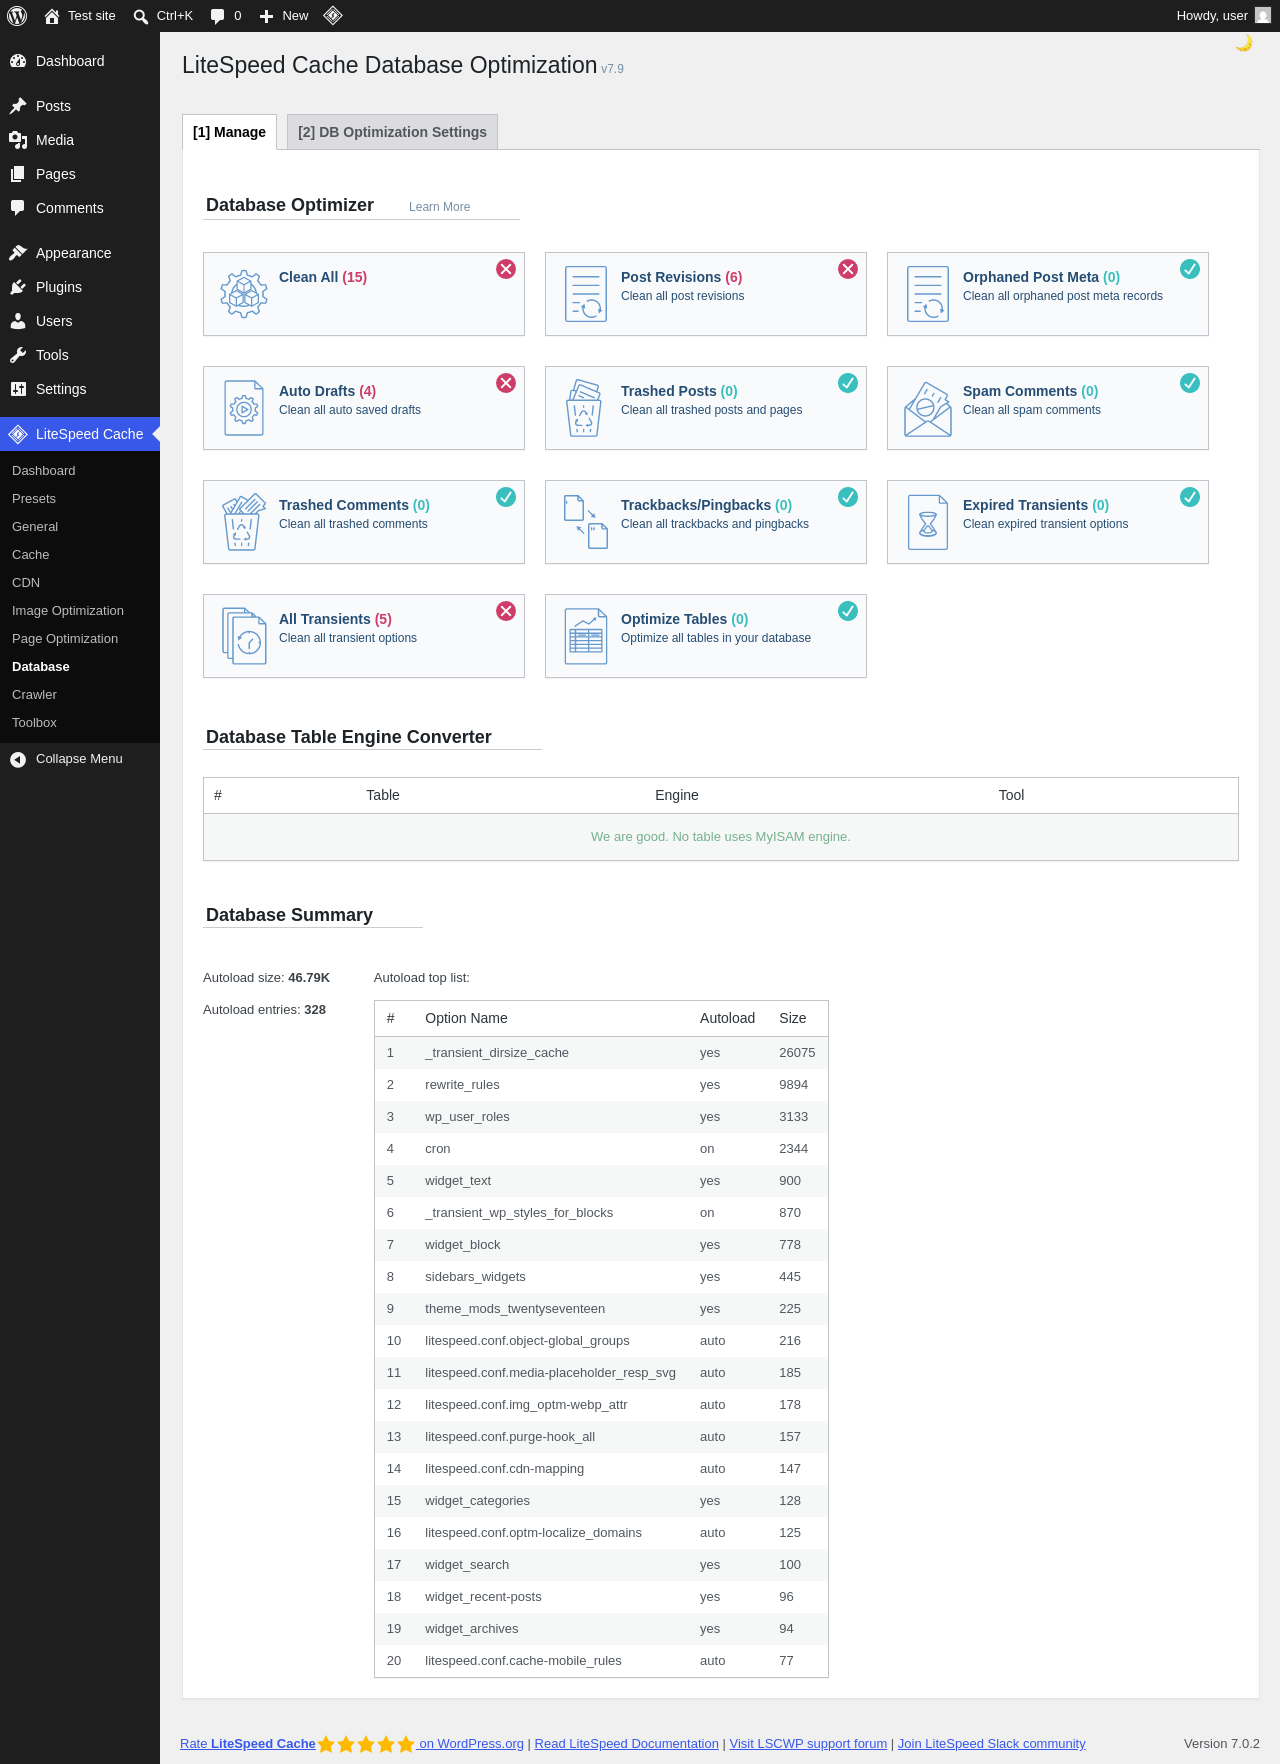This screenshot has height=1764, width=1280.
Task: Switch to the [1] Manage tab
Action: click(229, 132)
